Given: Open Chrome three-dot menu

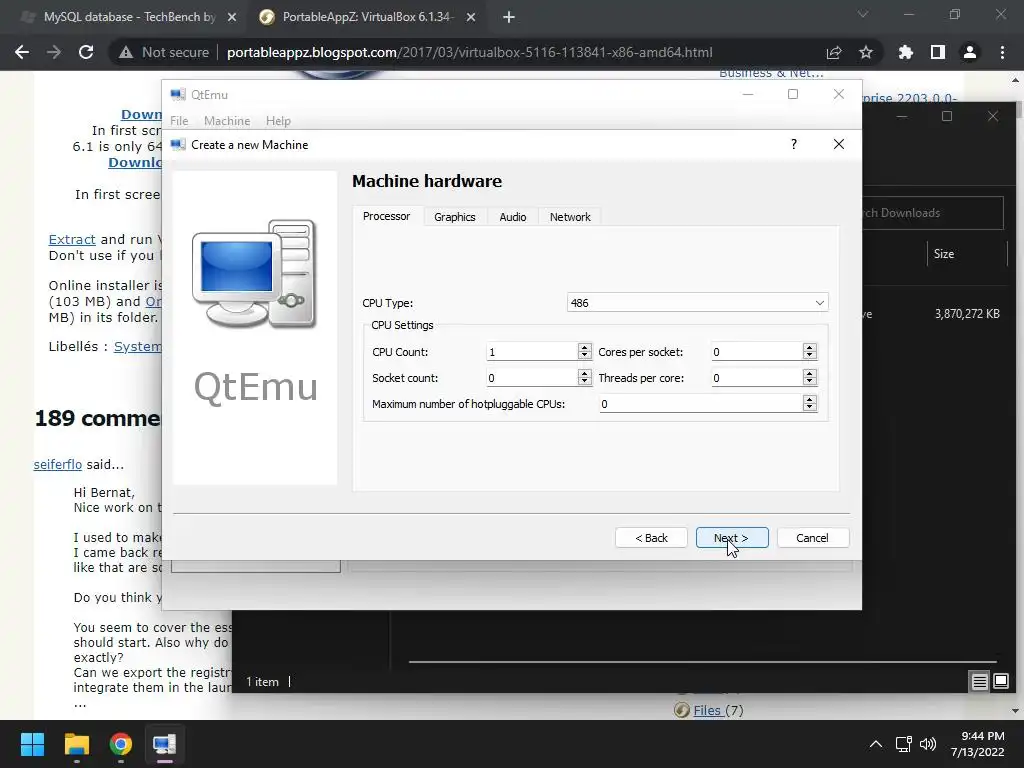Looking at the screenshot, I should pyautogui.click(x=1002, y=52).
